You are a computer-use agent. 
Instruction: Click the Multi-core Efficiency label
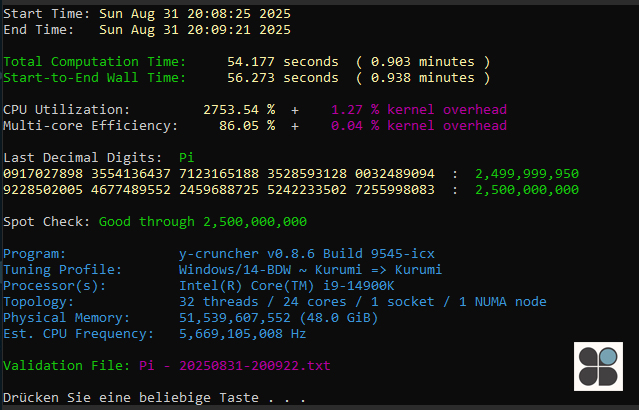click(90, 126)
